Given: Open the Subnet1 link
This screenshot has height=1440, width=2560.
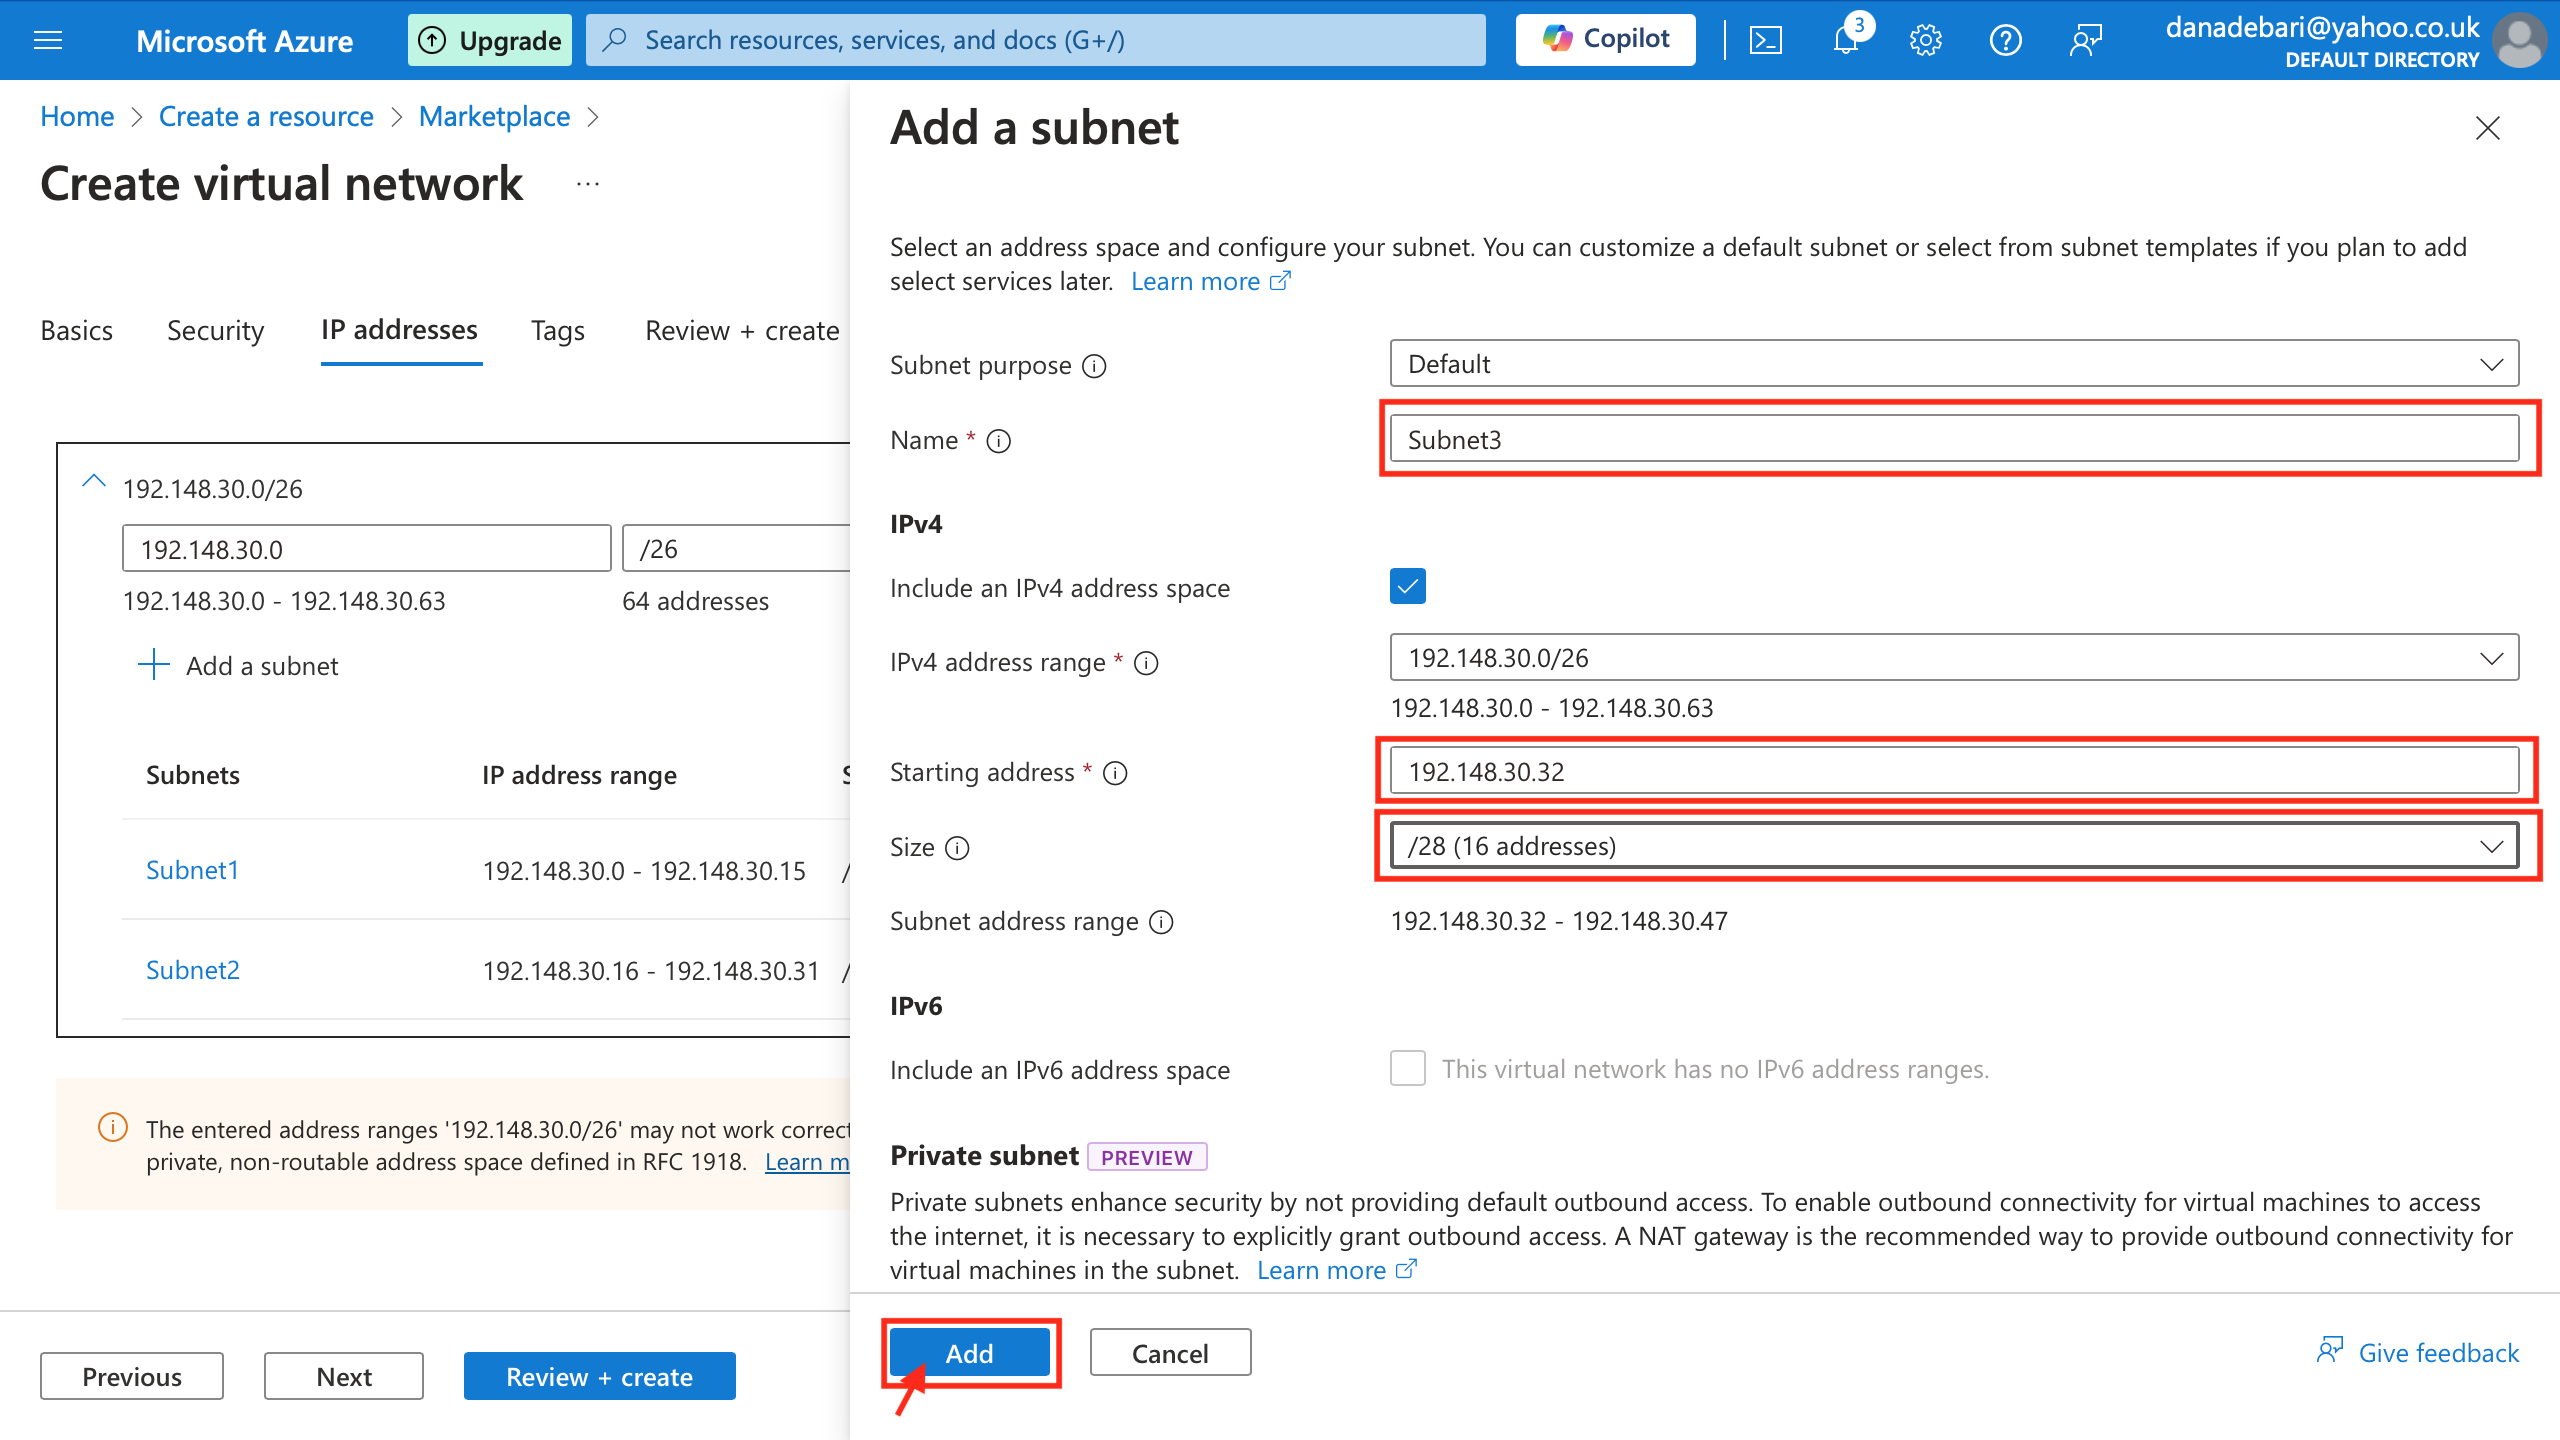Looking at the screenshot, I should pyautogui.click(x=192, y=870).
